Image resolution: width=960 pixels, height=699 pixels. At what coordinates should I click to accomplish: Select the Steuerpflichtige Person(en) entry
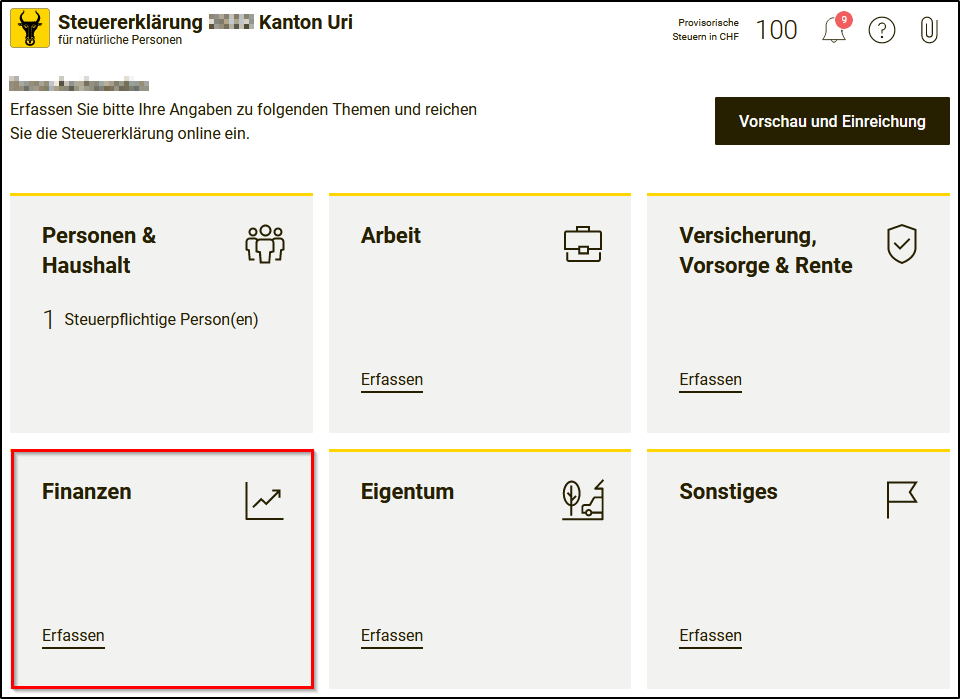pyautogui.click(x=161, y=320)
